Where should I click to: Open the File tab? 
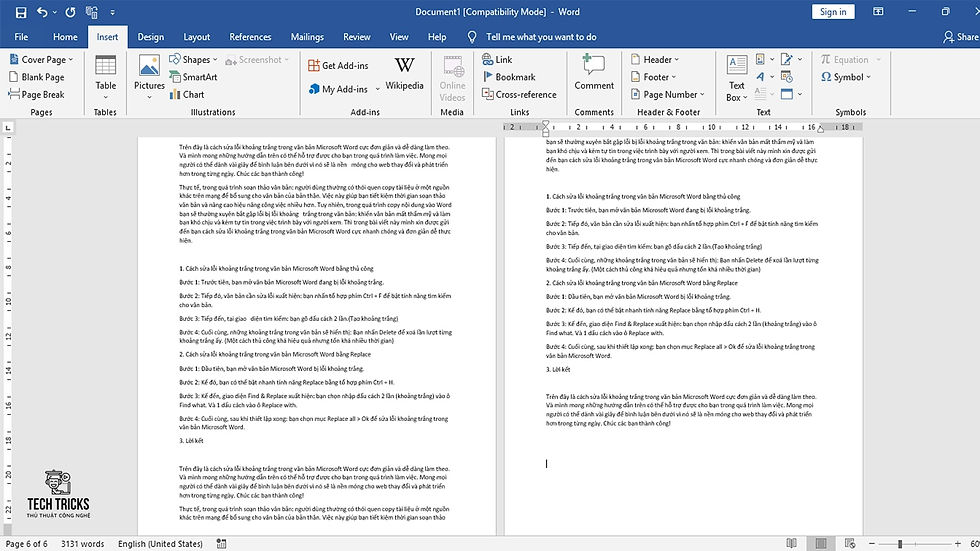(x=21, y=37)
